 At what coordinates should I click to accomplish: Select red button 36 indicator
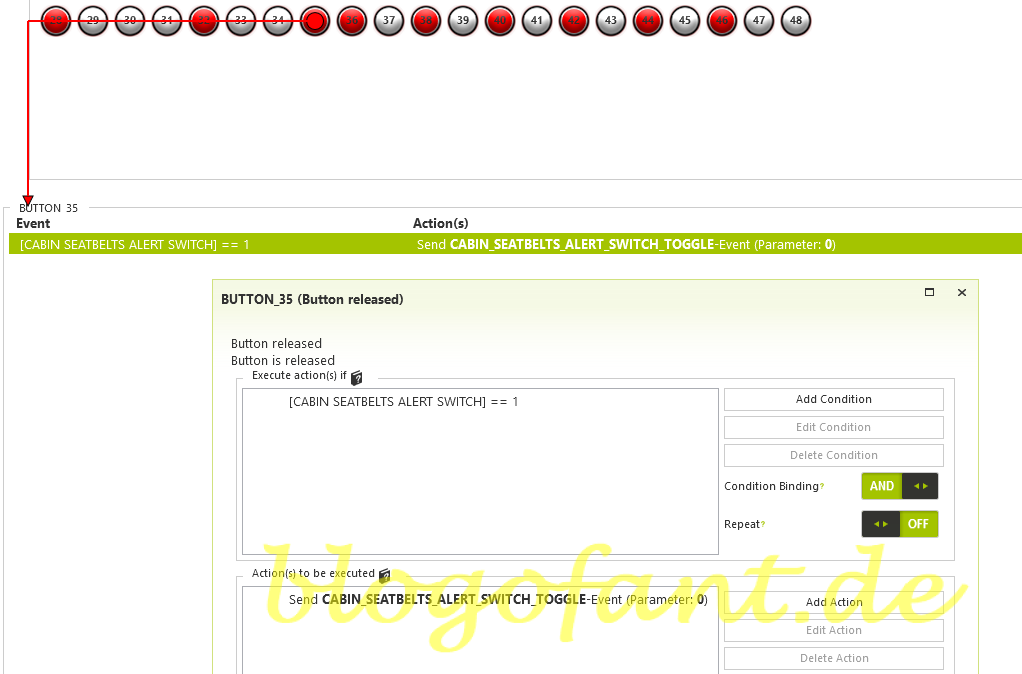coord(352,20)
